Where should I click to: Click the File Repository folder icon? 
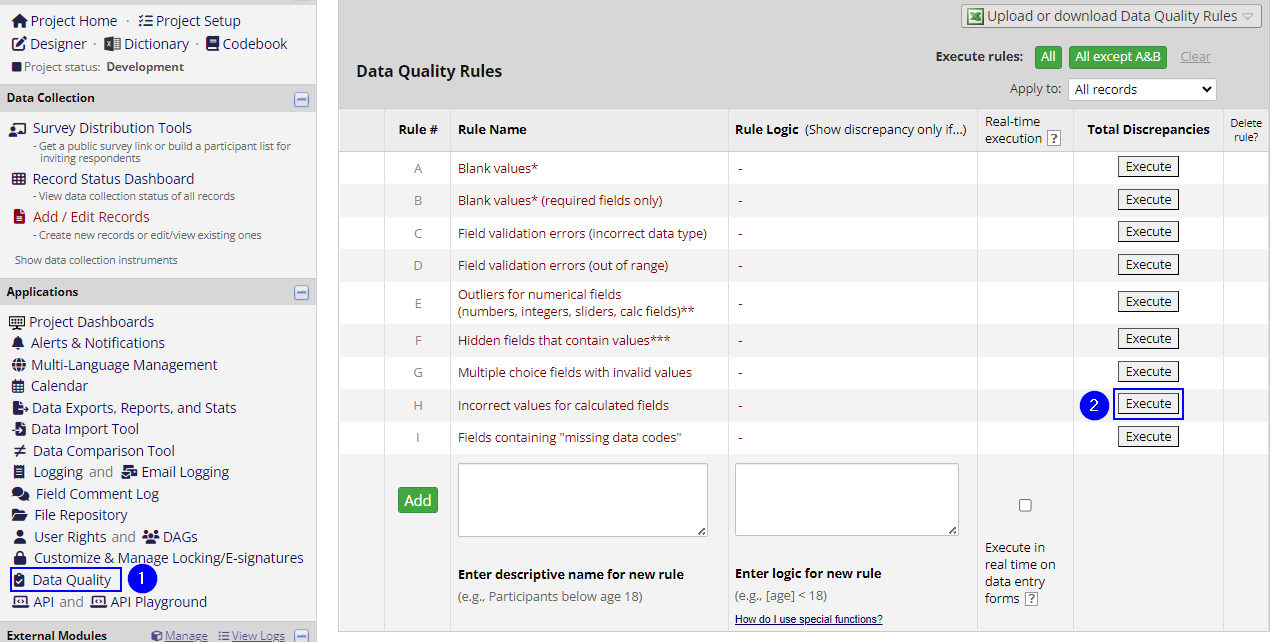(x=18, y=515)
